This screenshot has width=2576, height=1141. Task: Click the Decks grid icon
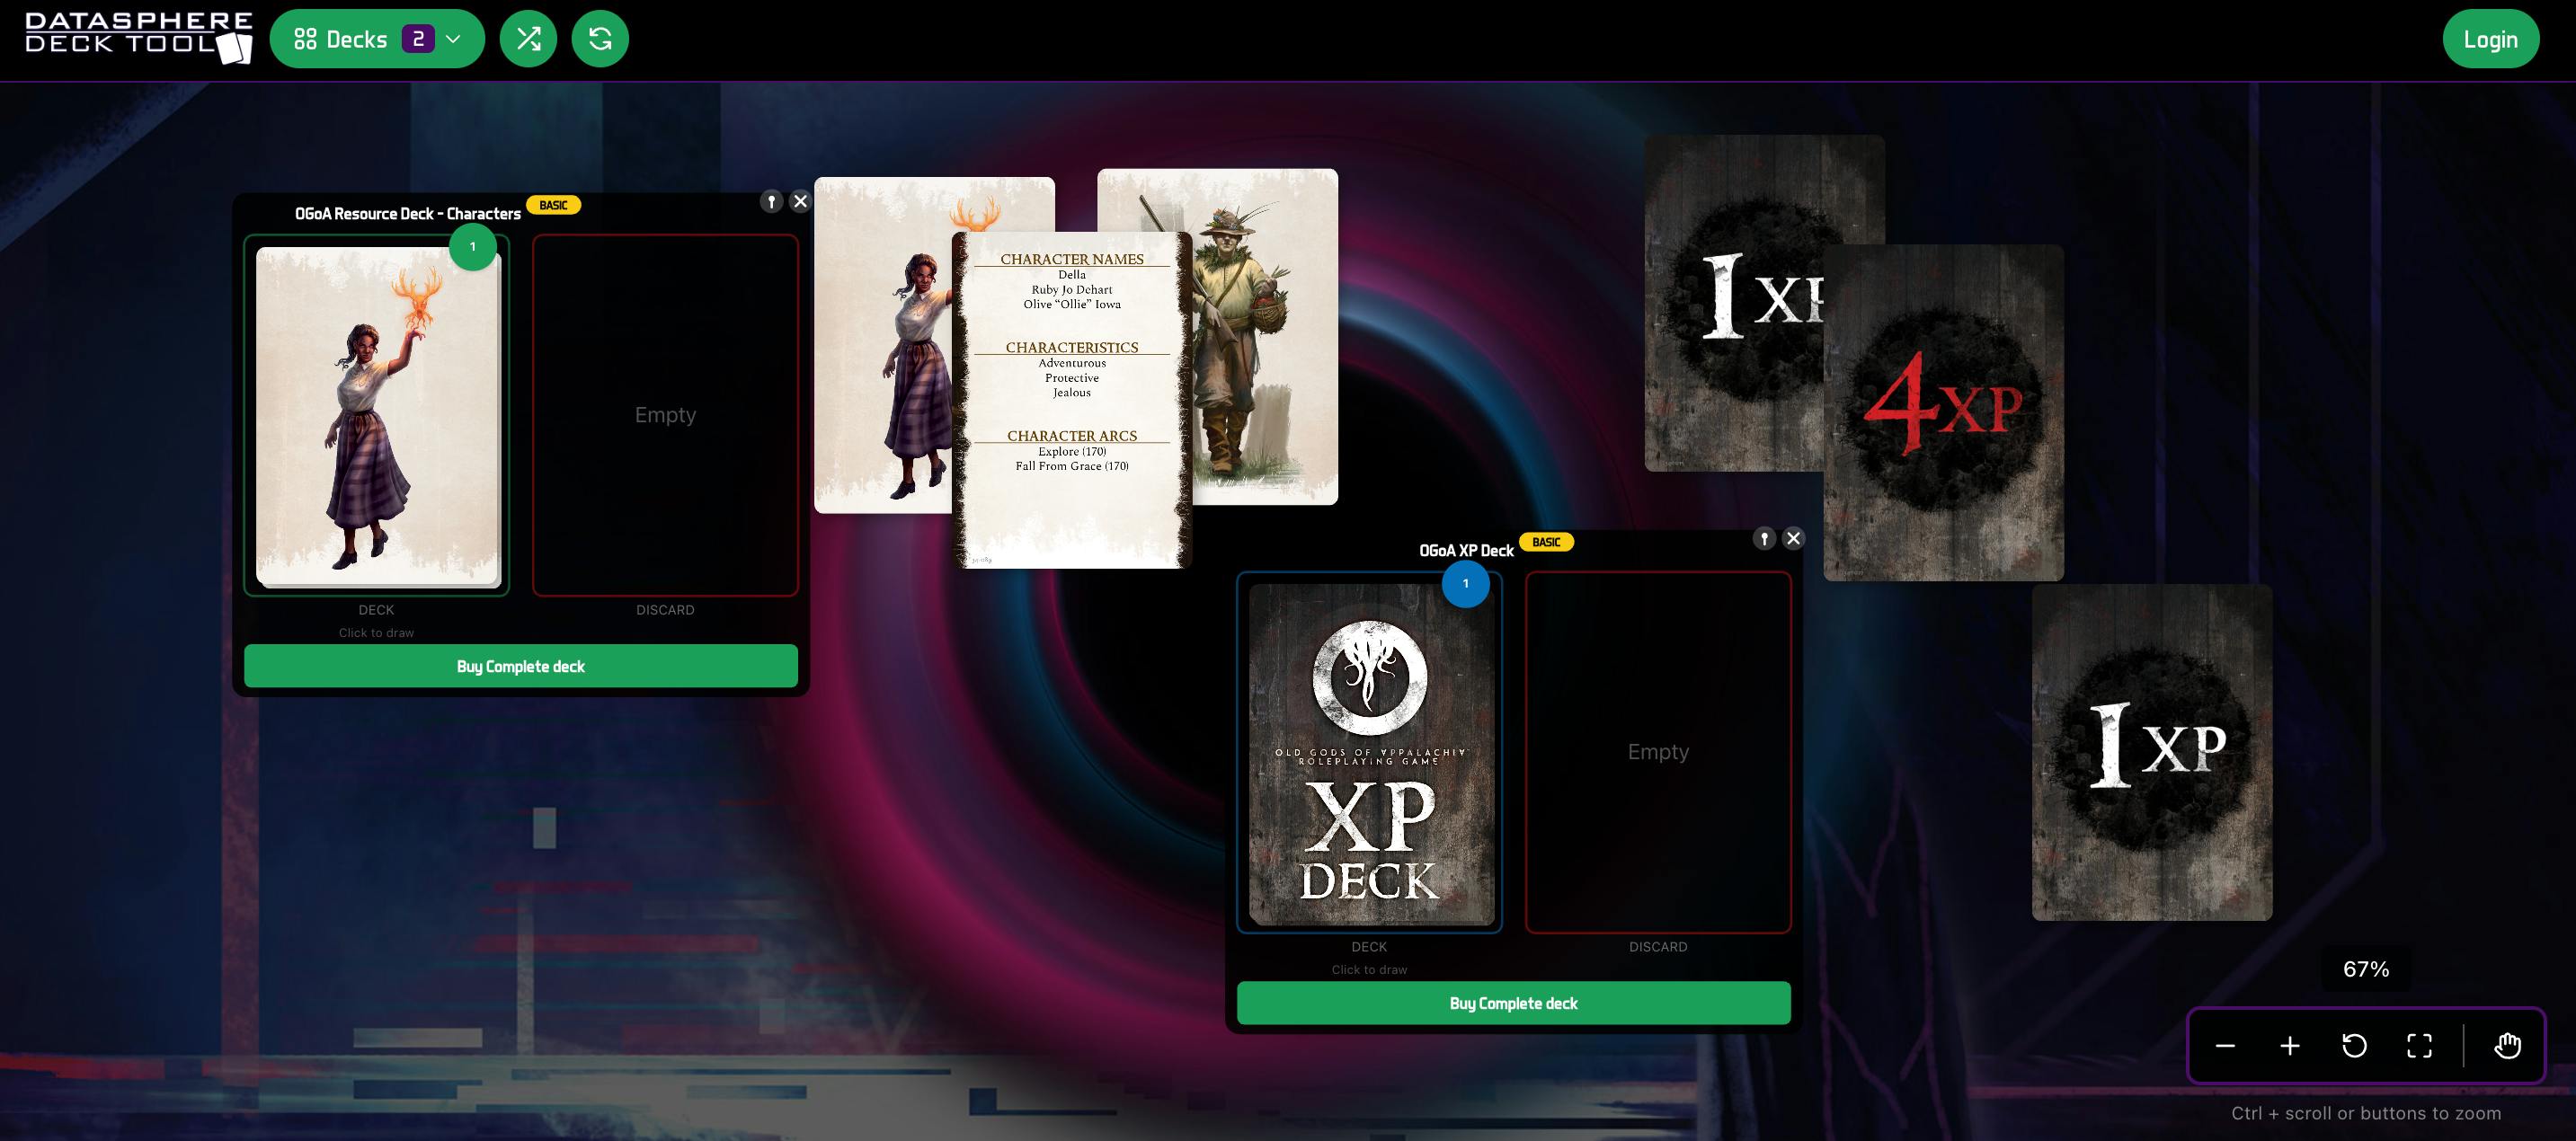pos(305,39)
